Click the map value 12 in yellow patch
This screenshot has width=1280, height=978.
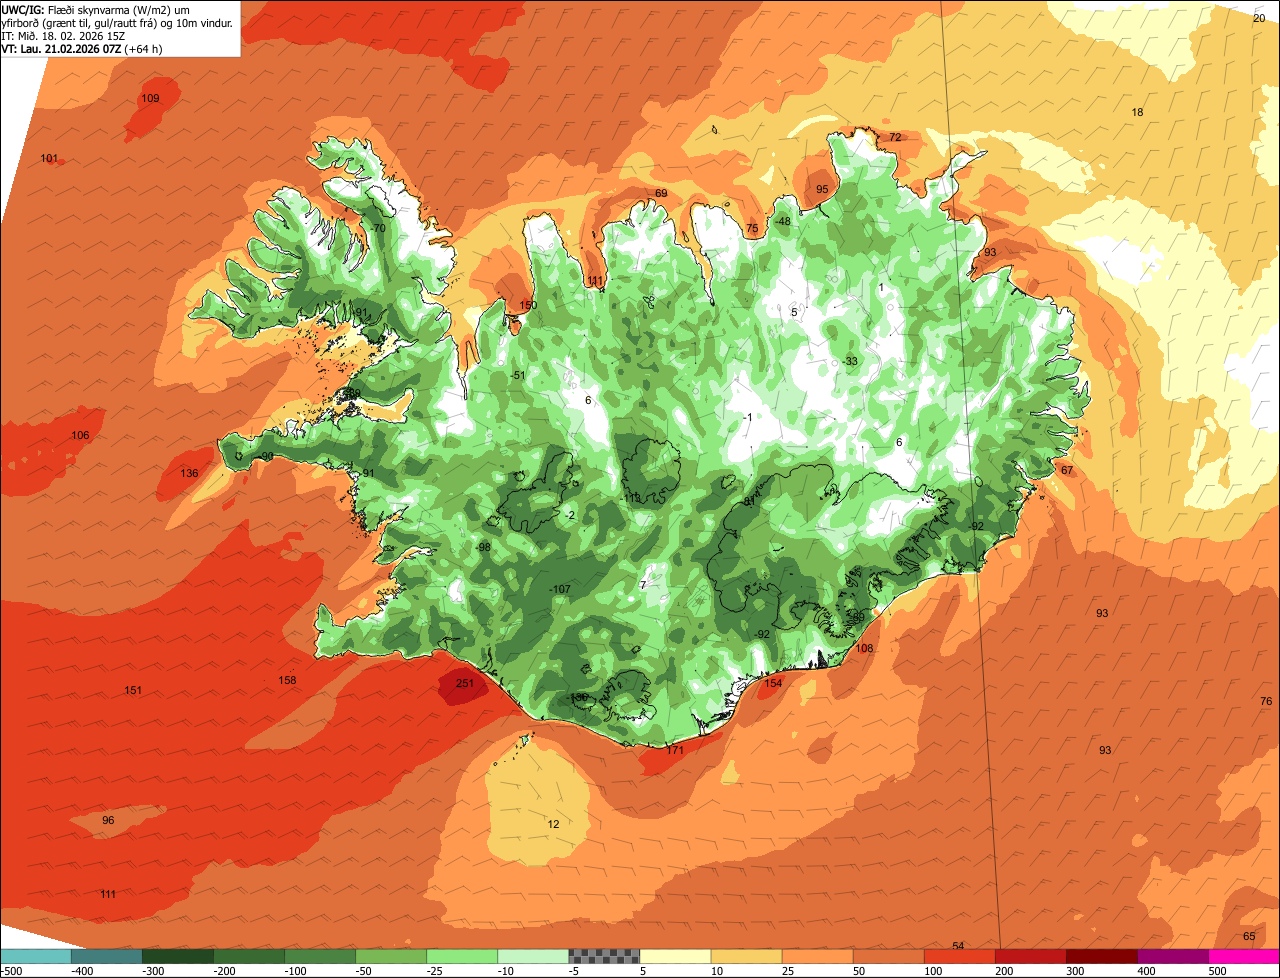coord(553,824)
